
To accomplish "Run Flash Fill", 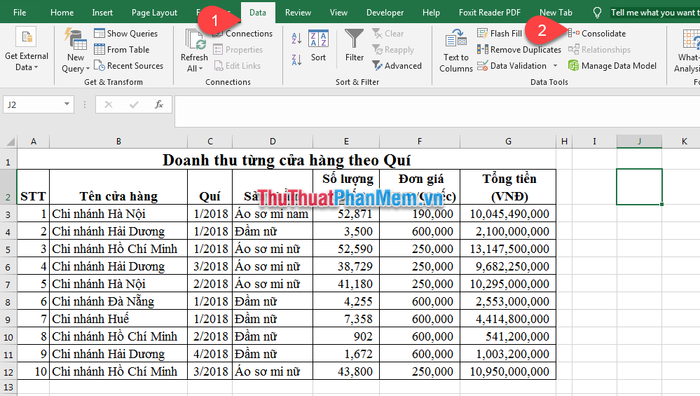I will point(500,33).
